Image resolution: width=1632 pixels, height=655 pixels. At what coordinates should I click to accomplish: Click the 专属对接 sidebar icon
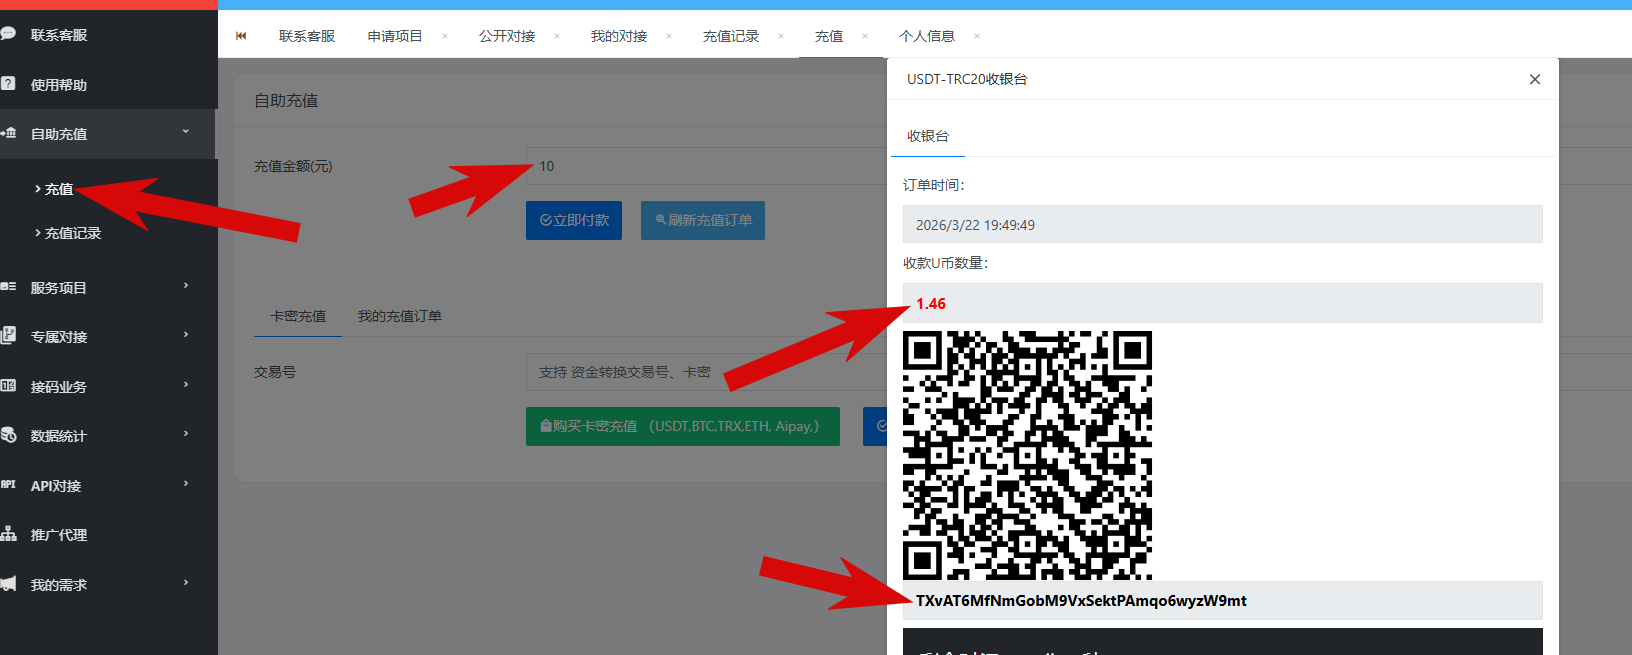8,336
